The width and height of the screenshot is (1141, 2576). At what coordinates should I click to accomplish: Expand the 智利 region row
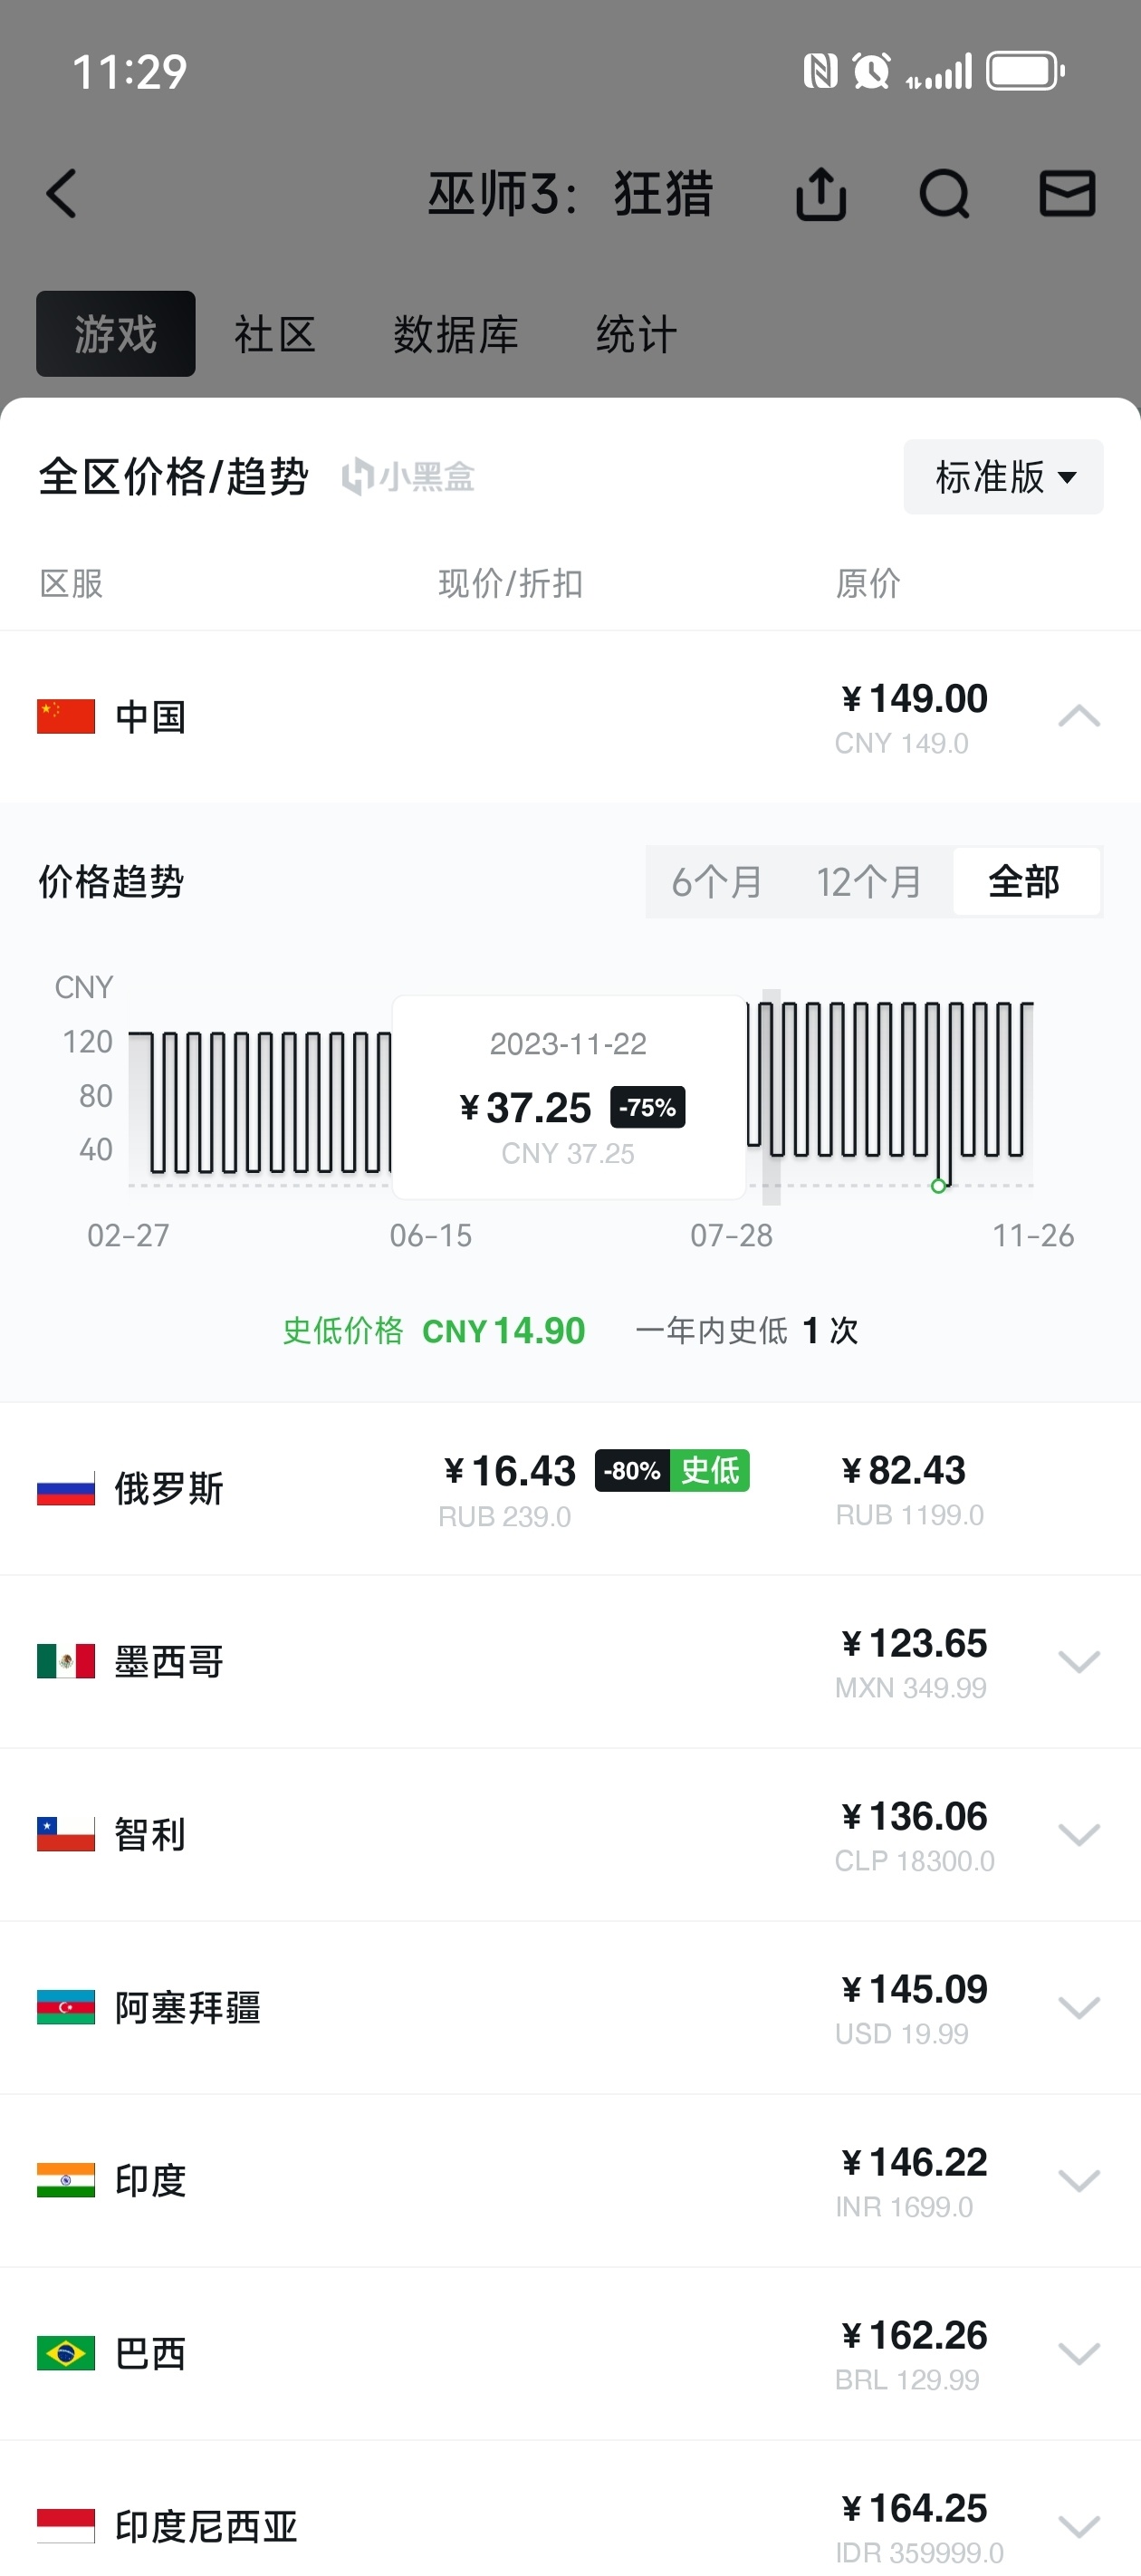pyautogui.click(x=1079, y=1834)
